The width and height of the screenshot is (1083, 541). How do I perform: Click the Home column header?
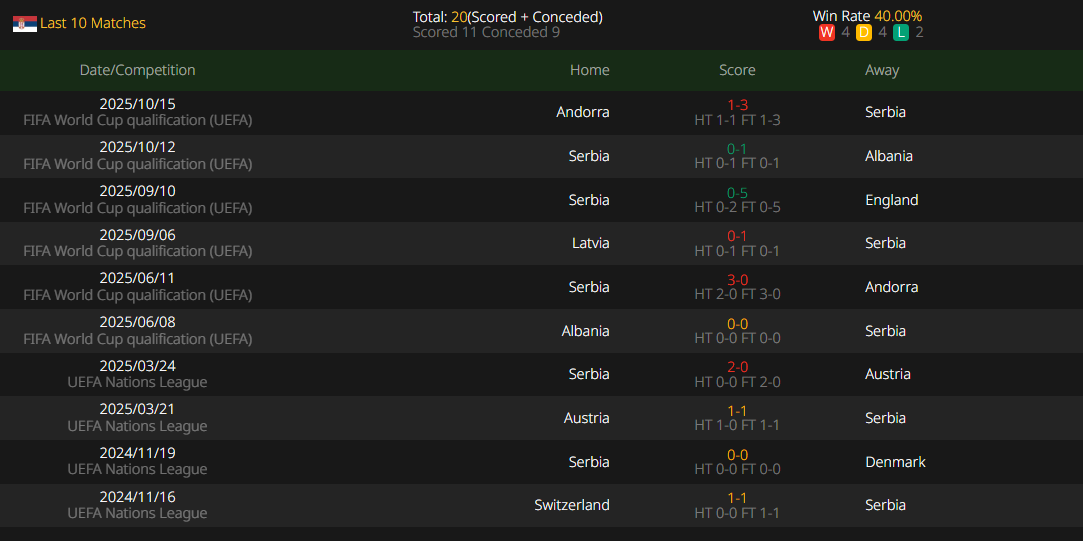tap(589, 70)
